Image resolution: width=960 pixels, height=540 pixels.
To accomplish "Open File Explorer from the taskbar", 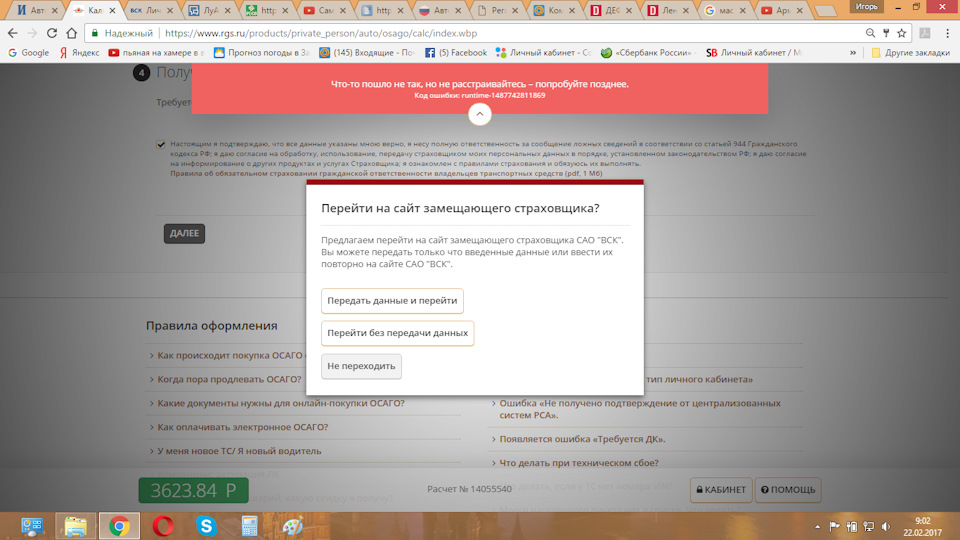I will [x=76, y=526].
